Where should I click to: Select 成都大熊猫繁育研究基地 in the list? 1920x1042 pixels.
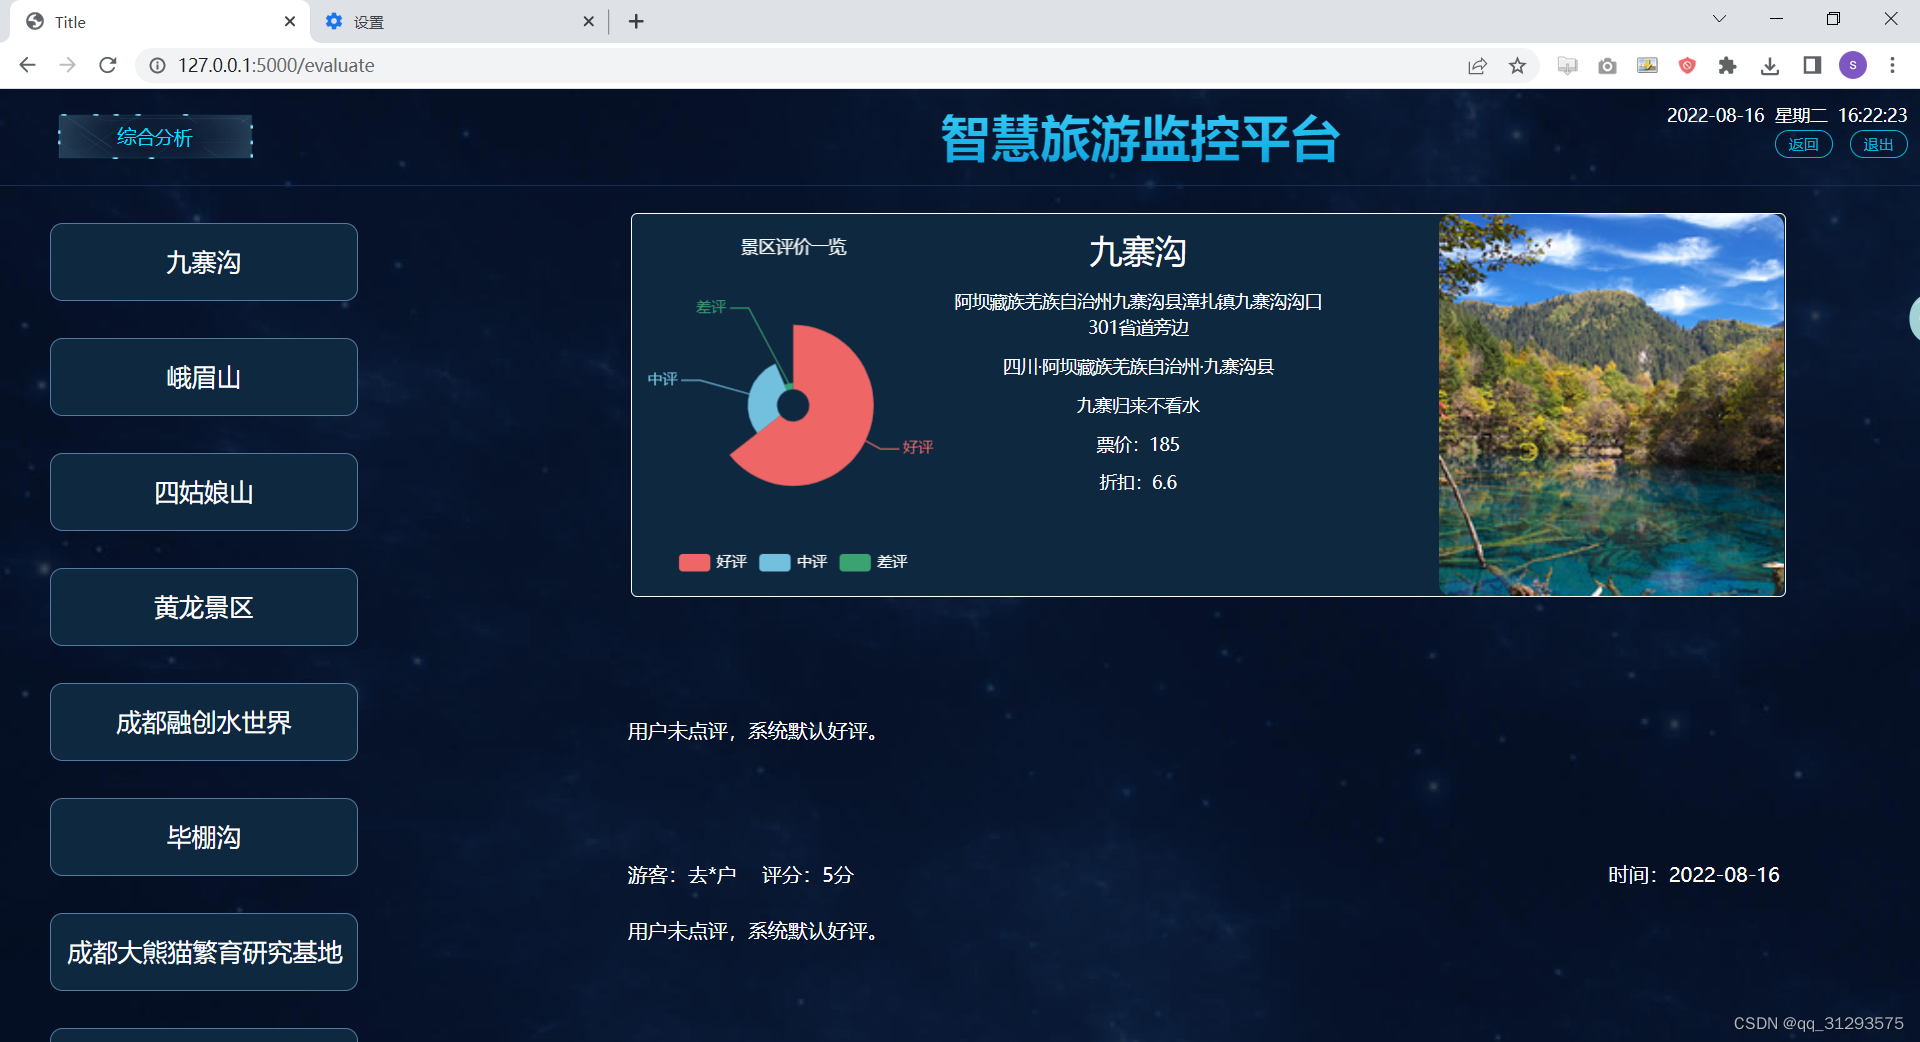pyautogui.click(x=204, y=952)
